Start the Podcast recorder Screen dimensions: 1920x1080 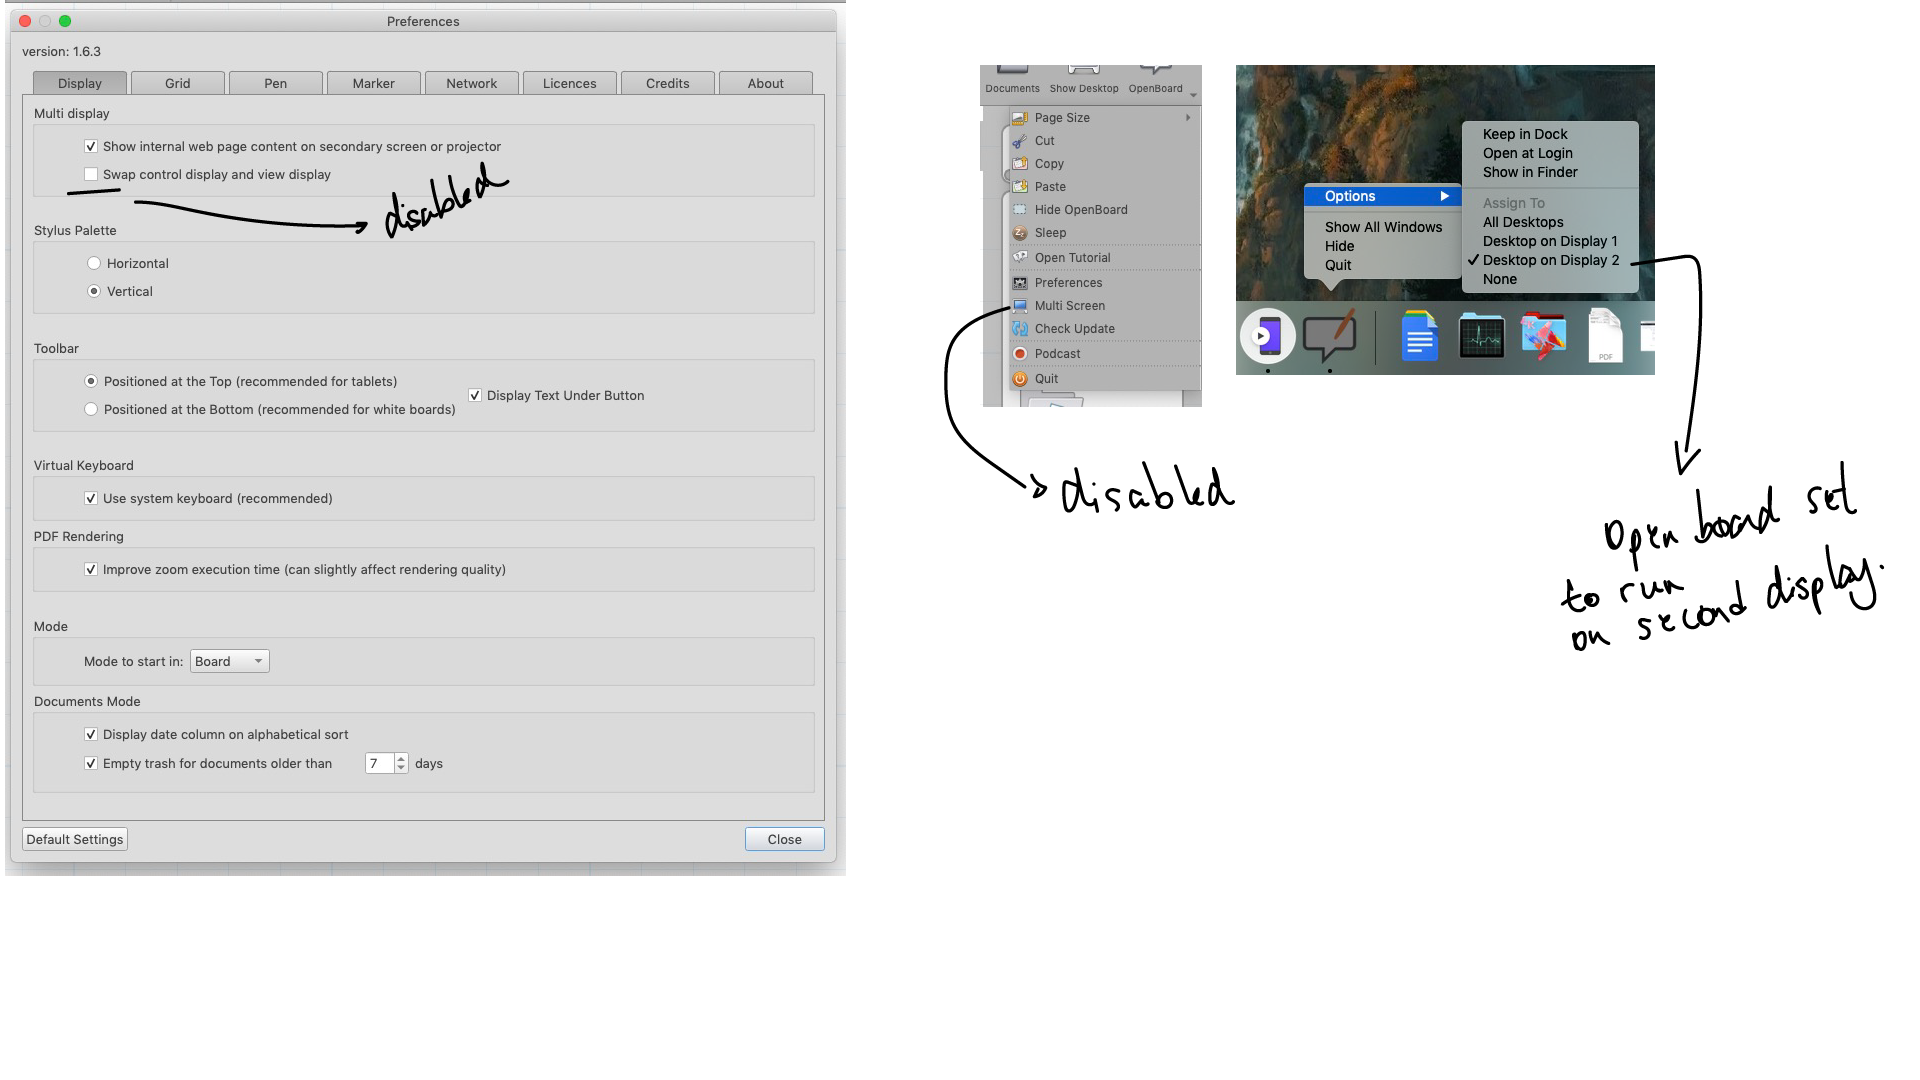[1058, 353]
